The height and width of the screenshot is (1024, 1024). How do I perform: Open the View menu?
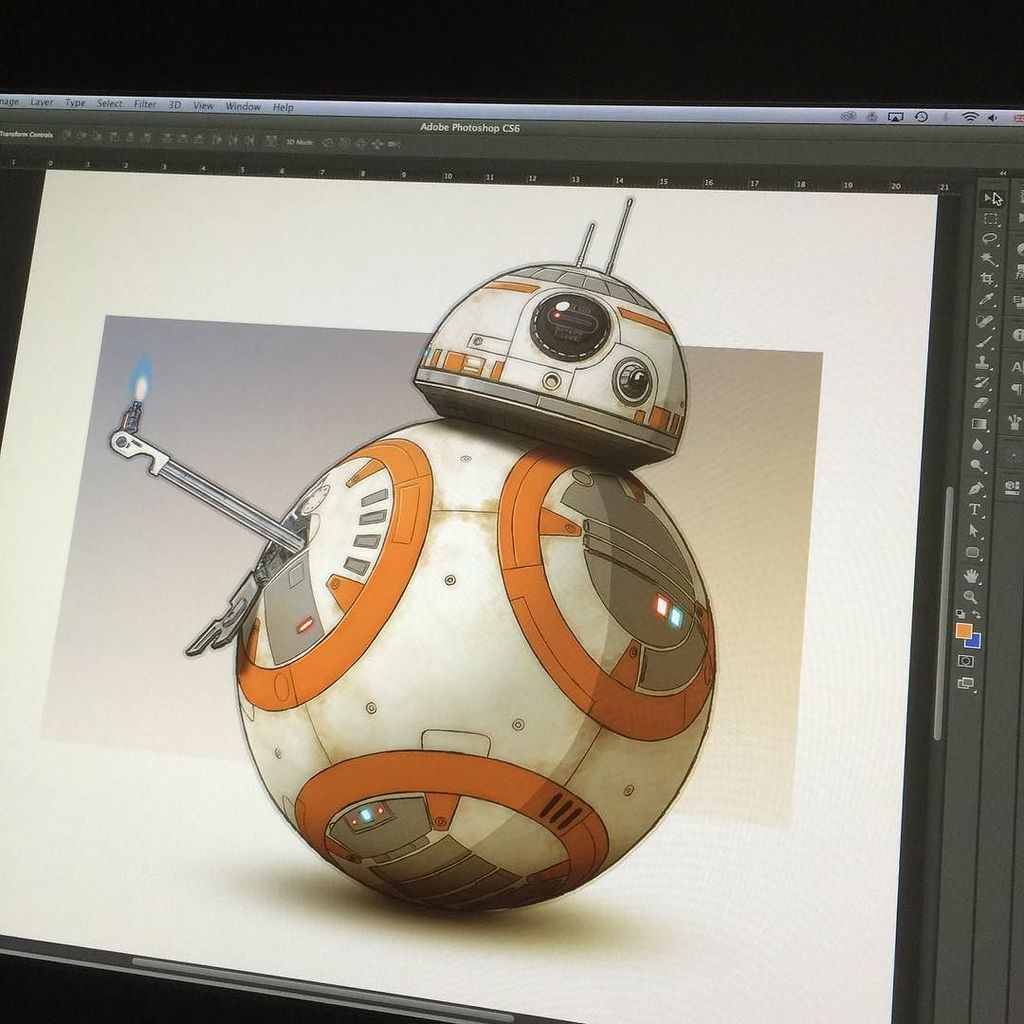[x=204, y=105]
